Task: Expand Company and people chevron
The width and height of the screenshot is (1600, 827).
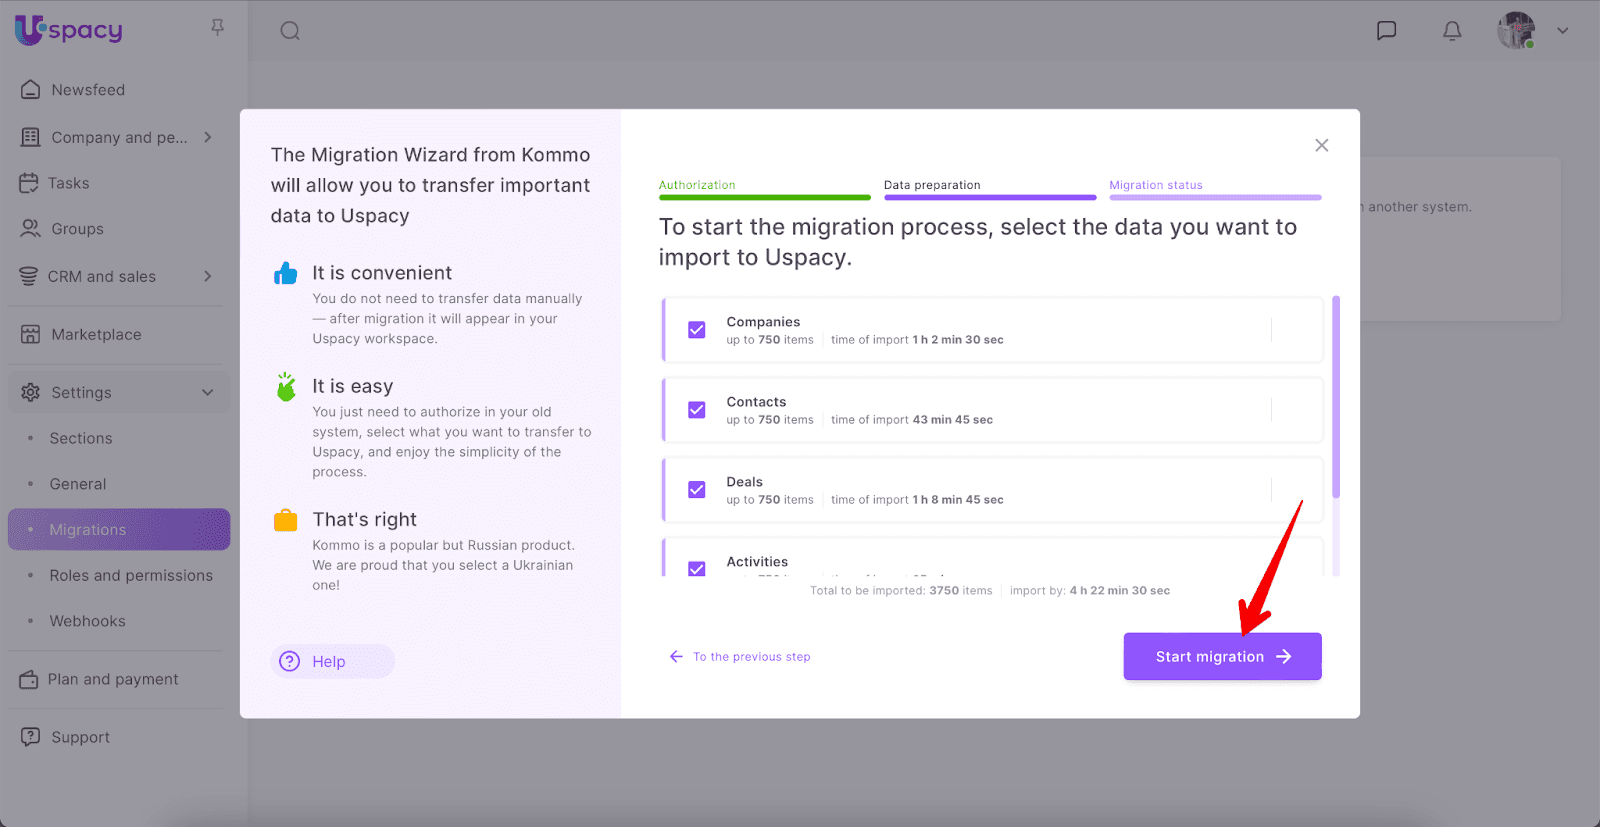Action: point(208,137)
